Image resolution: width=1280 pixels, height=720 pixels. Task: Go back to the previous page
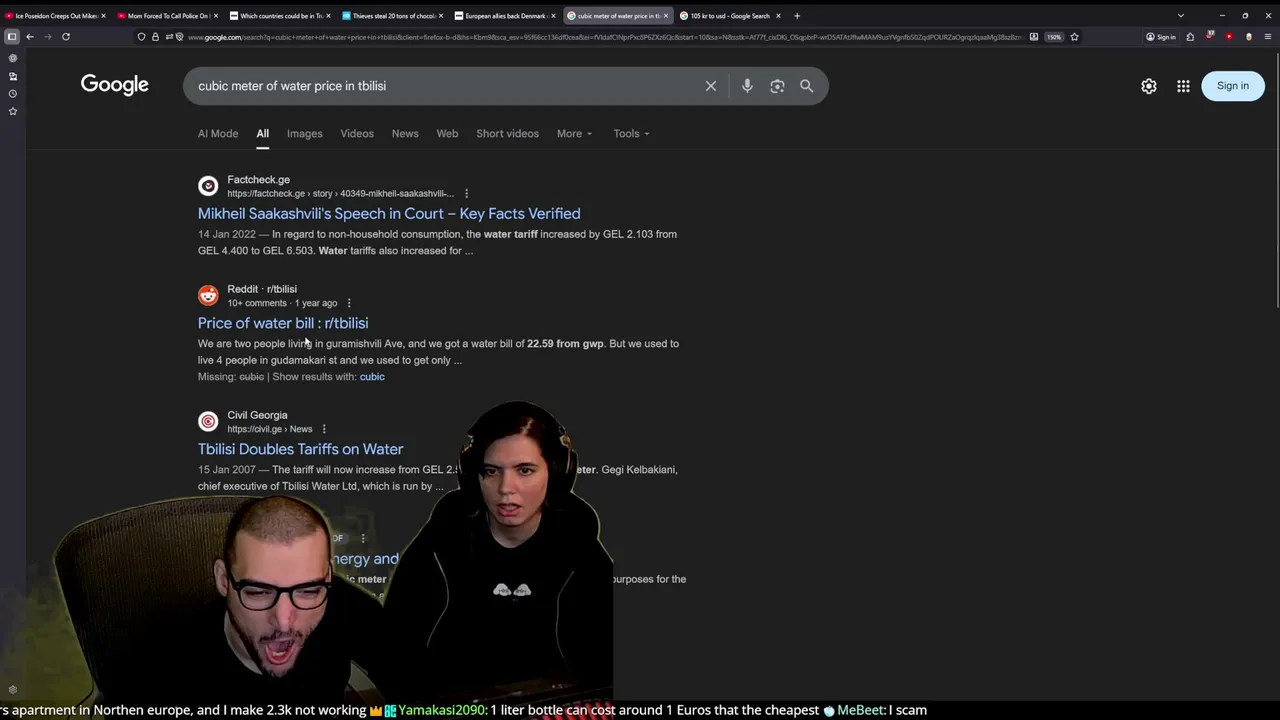tap(30, 37)
